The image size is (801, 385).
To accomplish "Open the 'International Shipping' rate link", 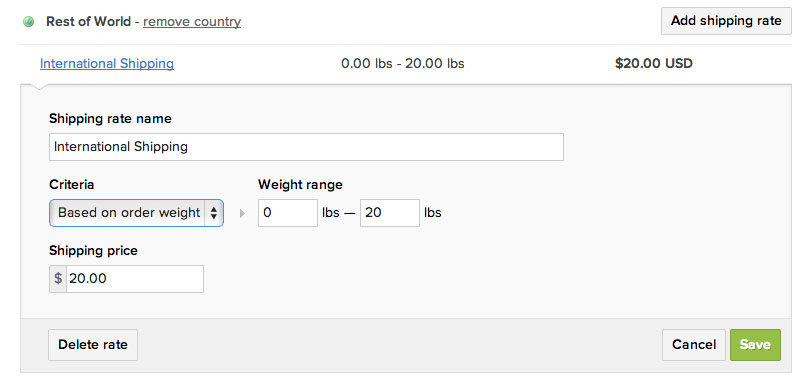I will (107, 64).
